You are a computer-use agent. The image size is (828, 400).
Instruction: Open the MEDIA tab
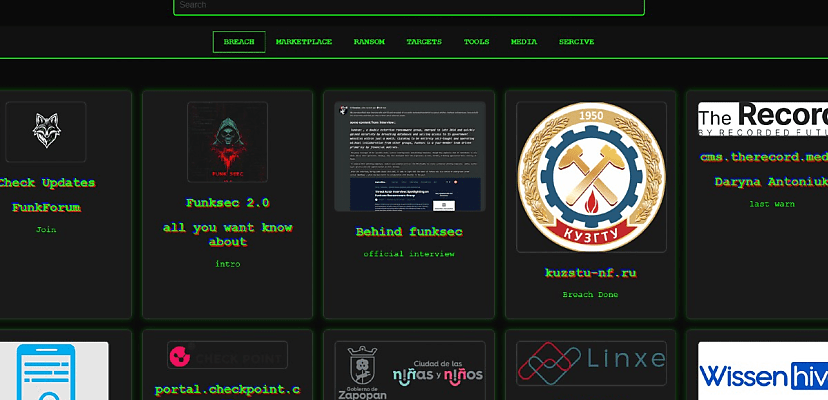pos(524,42)
